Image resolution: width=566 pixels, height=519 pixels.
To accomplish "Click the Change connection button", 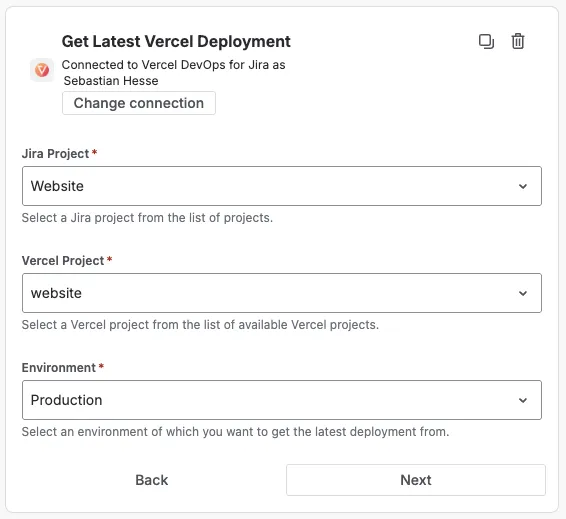I will point(139,103).
